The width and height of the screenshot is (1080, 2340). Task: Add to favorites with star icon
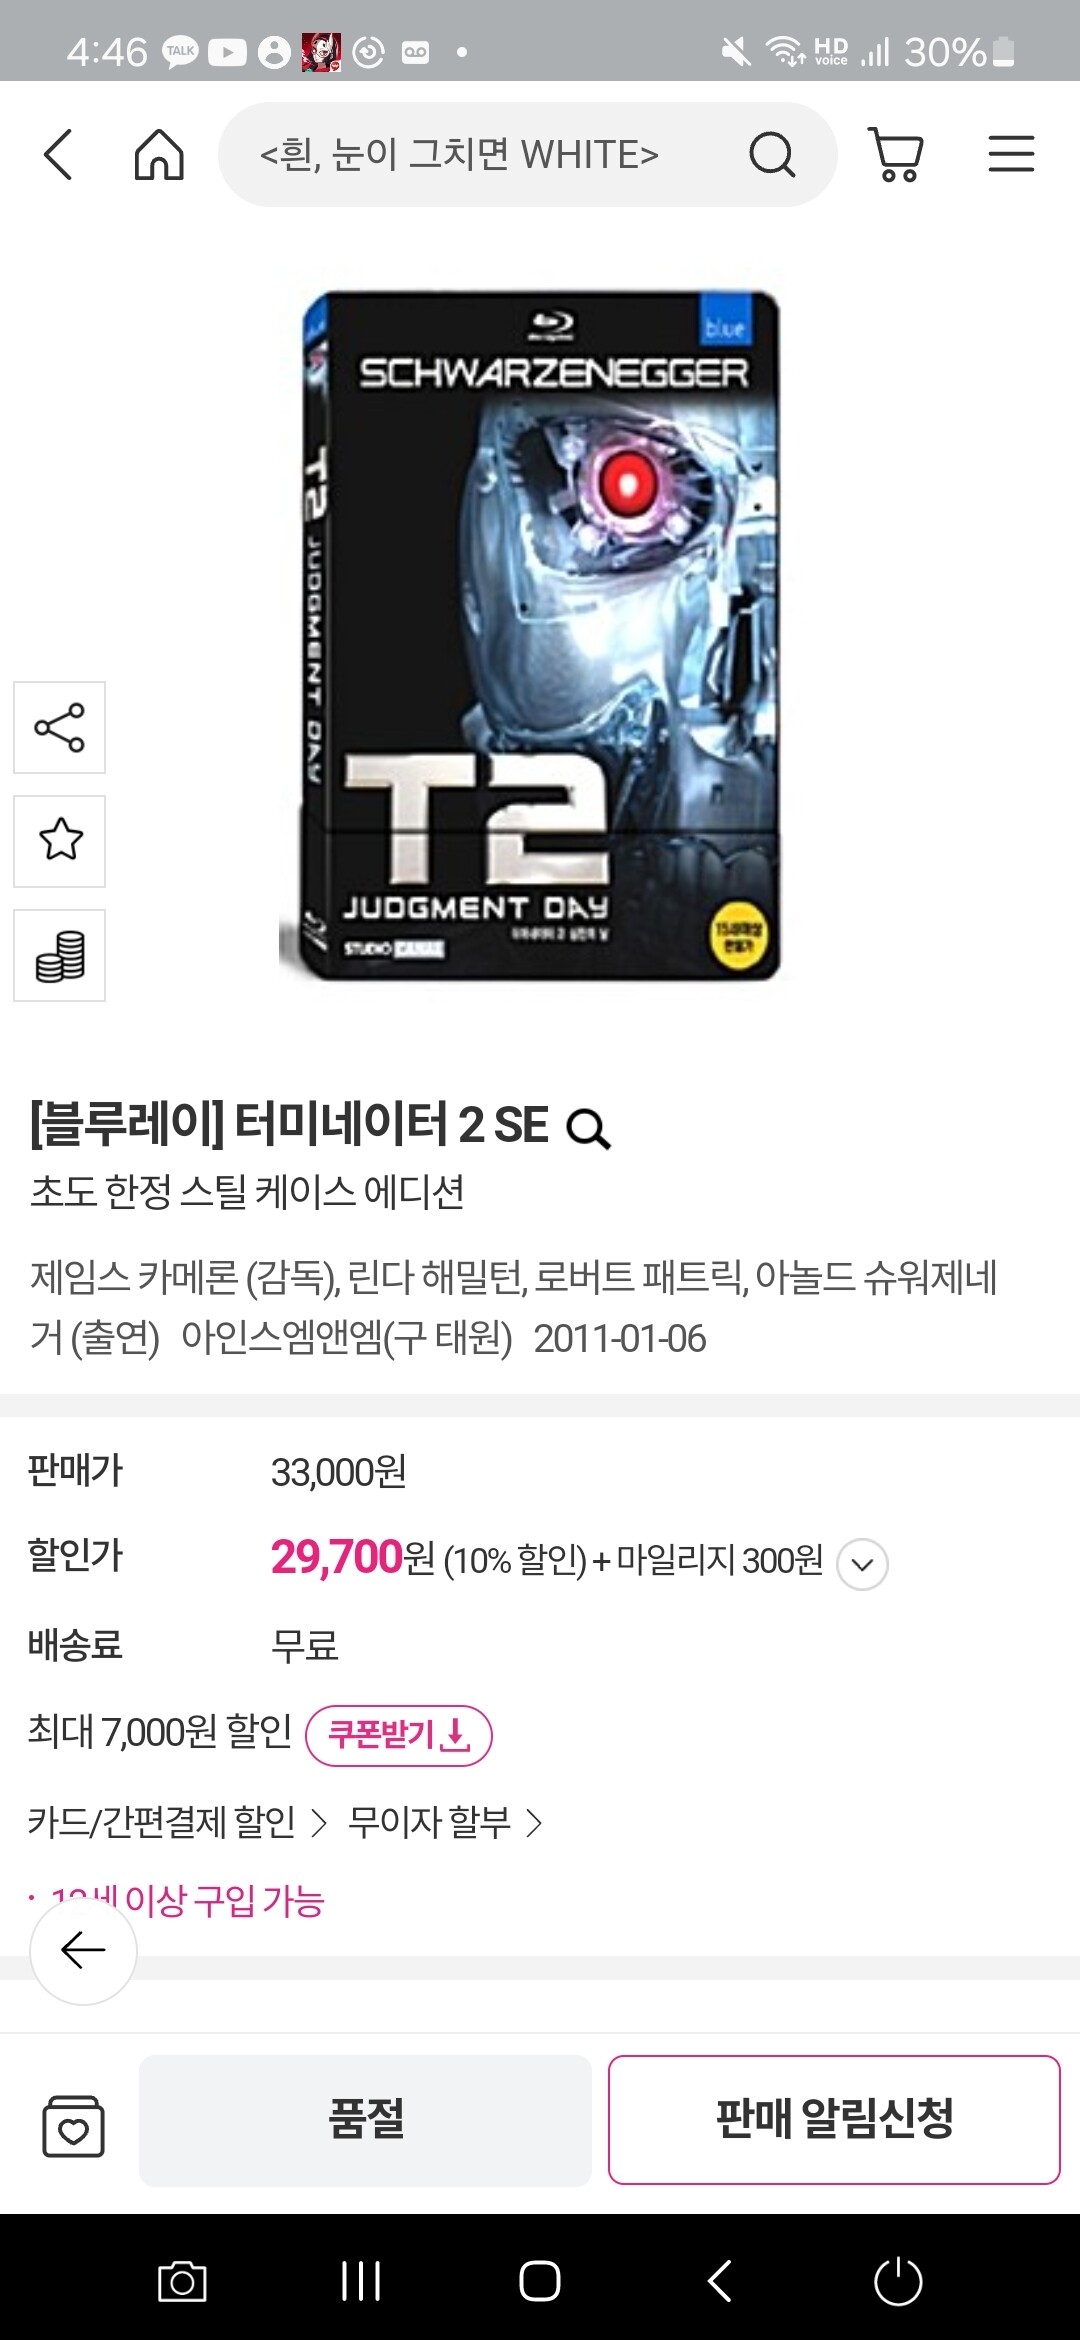(59, 841)
